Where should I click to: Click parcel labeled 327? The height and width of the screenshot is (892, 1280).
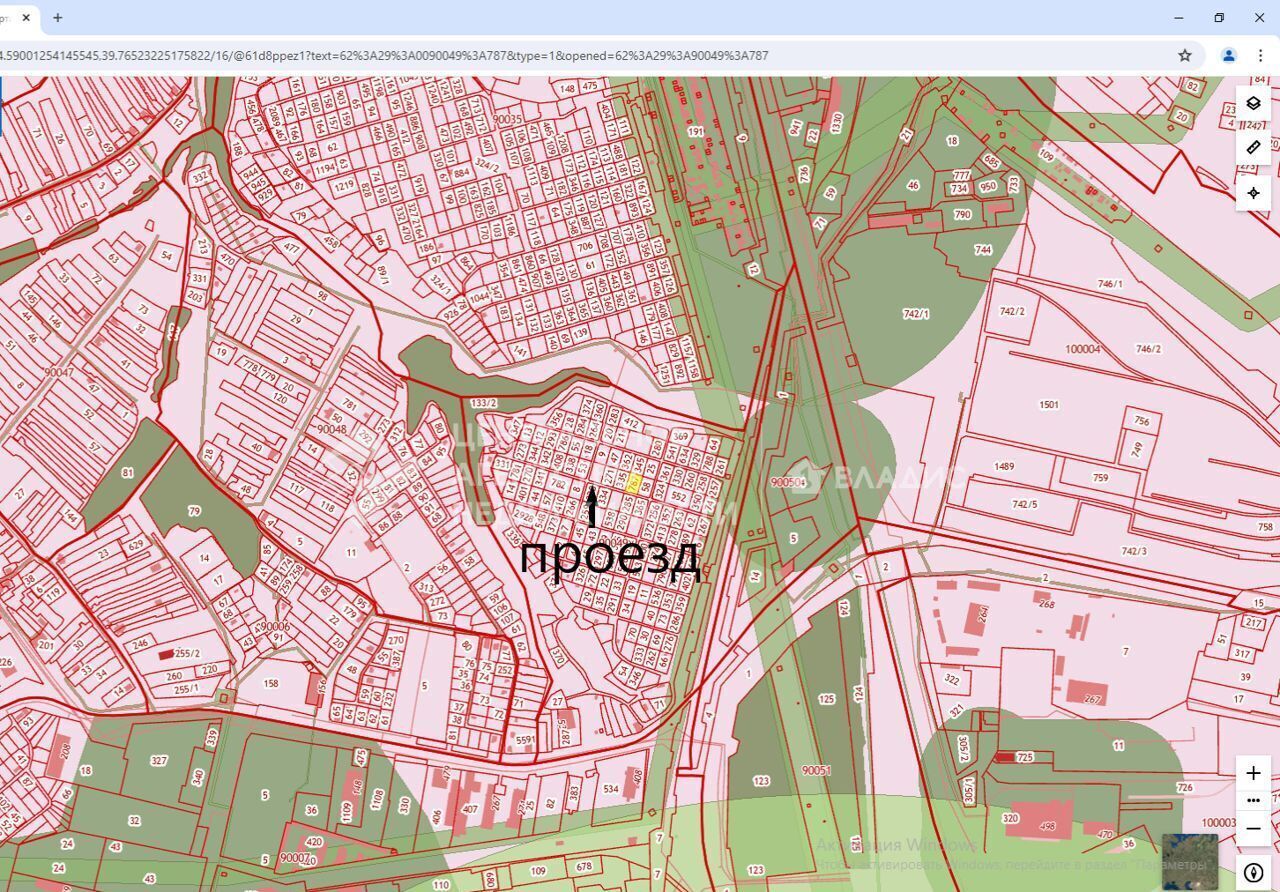coord(158,761)
